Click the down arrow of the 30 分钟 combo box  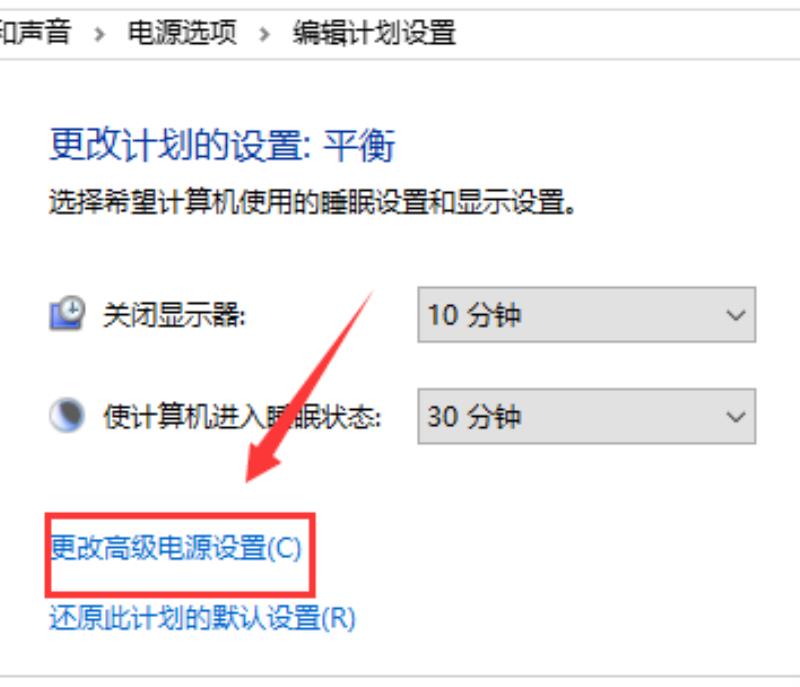pyautogui.click(x=736, y=417)
